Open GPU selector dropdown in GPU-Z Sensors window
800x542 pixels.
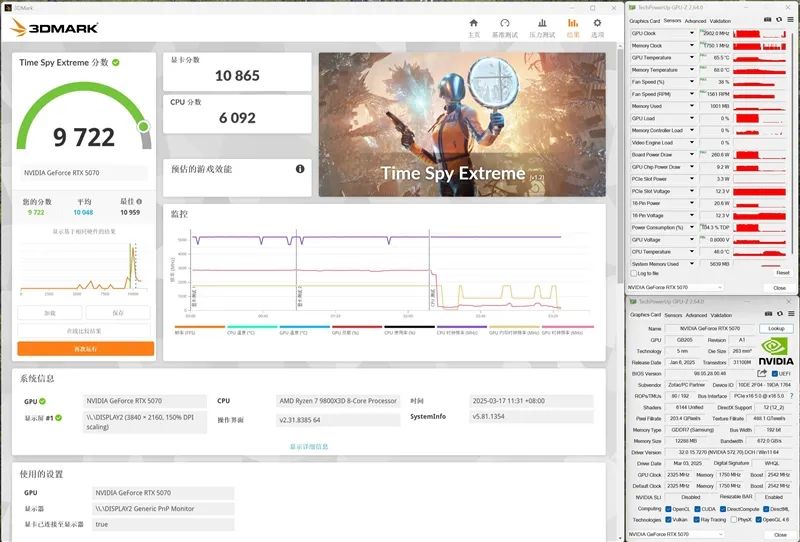point(674,287)
